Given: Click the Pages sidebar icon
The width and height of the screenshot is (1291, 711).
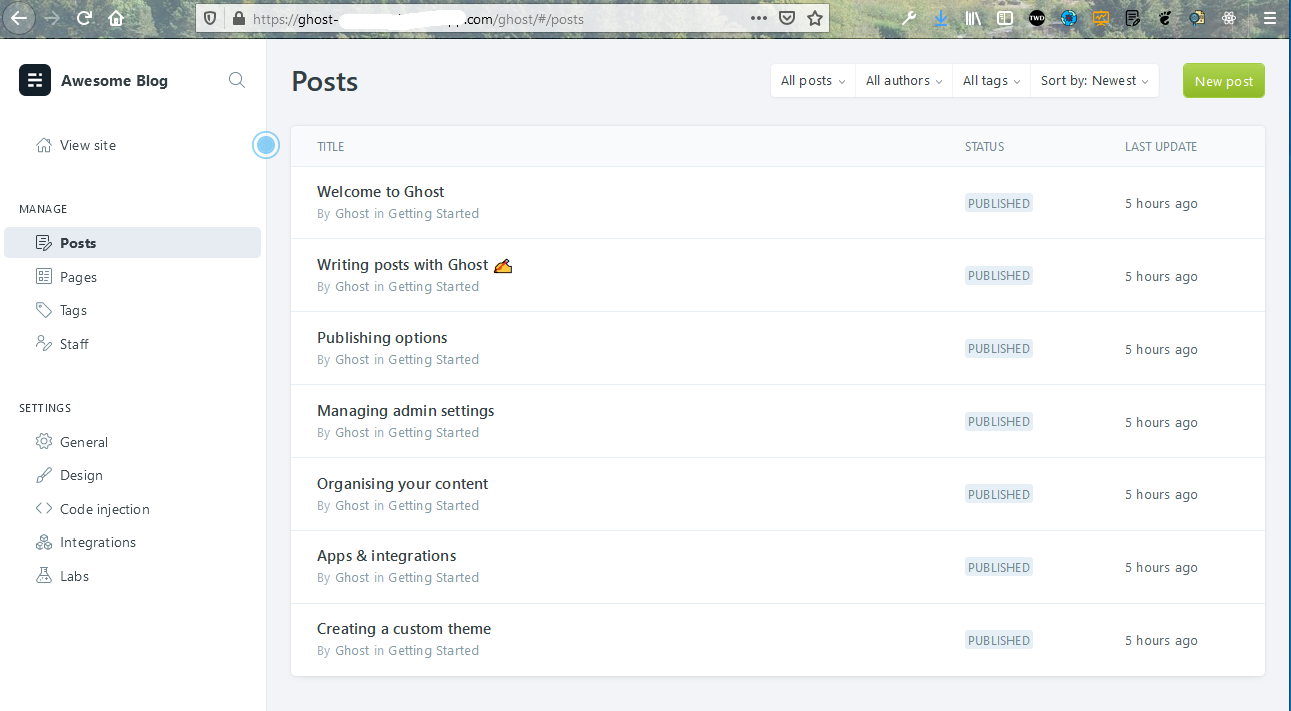Looking at the screenshot, I should (44, 277).
